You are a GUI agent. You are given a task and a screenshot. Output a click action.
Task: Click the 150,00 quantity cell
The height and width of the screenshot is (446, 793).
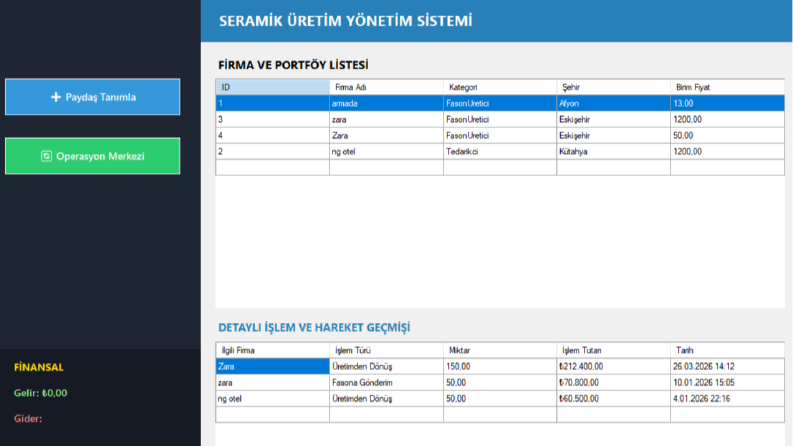click(500, 366)
